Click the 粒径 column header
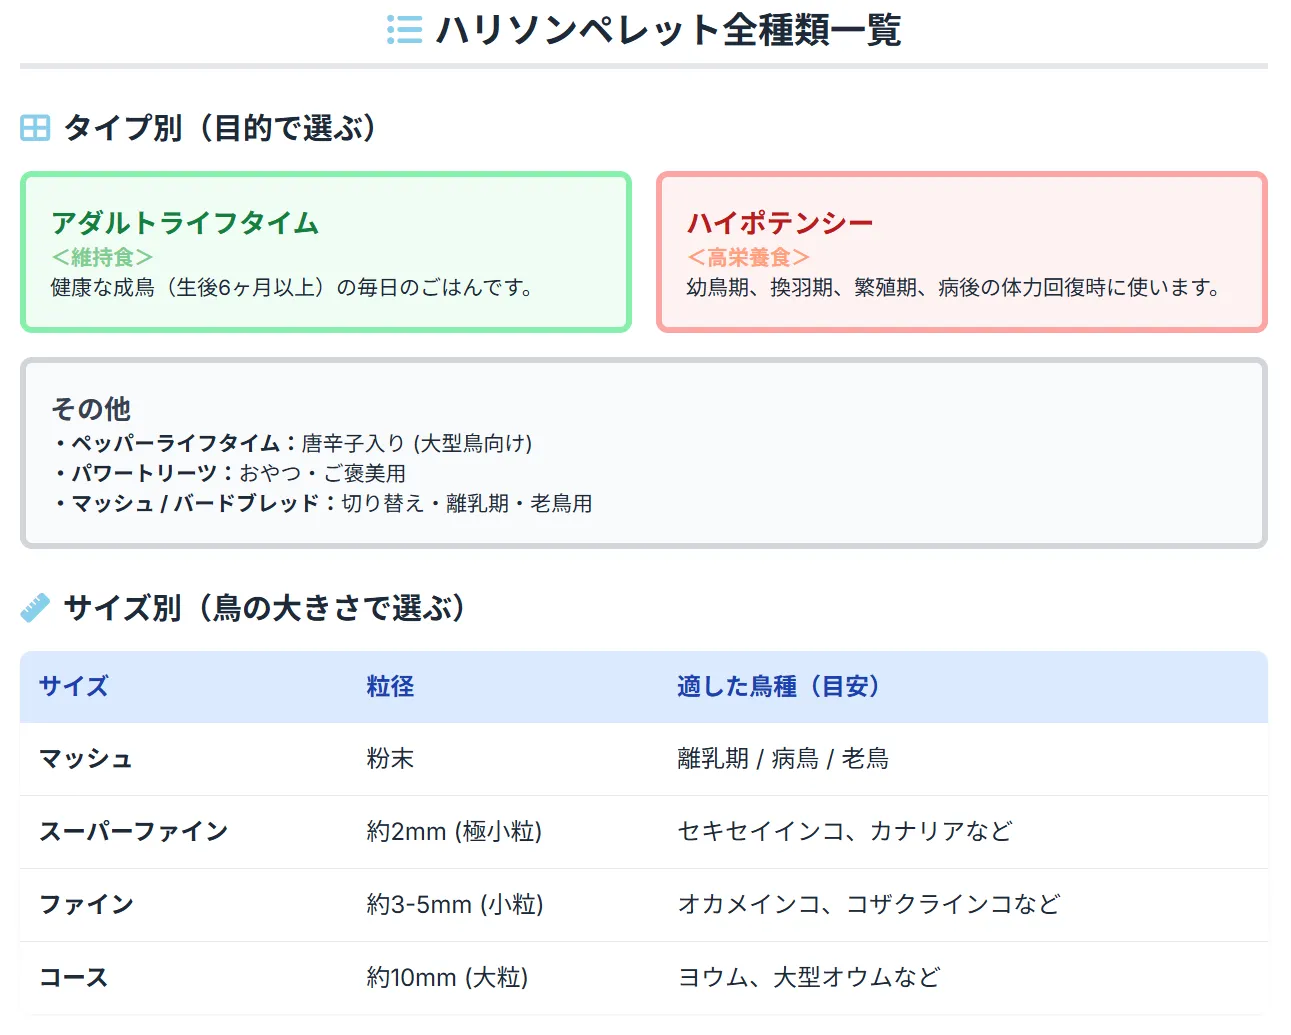This screenshot has height=1035, width=1291. [x=390, y=687]
